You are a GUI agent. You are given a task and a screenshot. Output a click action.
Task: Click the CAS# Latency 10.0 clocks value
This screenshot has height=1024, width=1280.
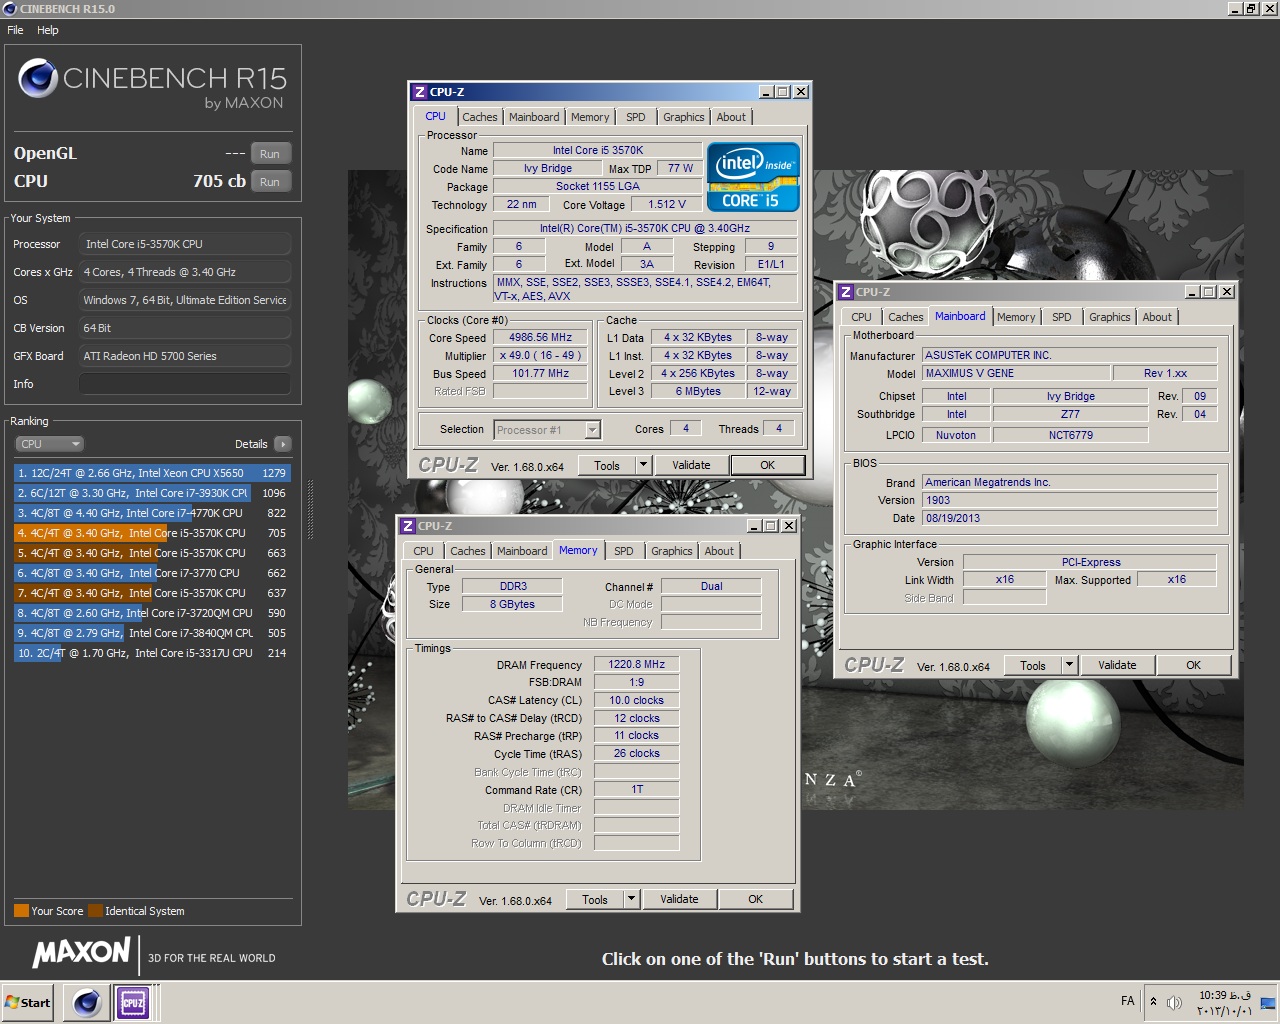coord(636,700)
